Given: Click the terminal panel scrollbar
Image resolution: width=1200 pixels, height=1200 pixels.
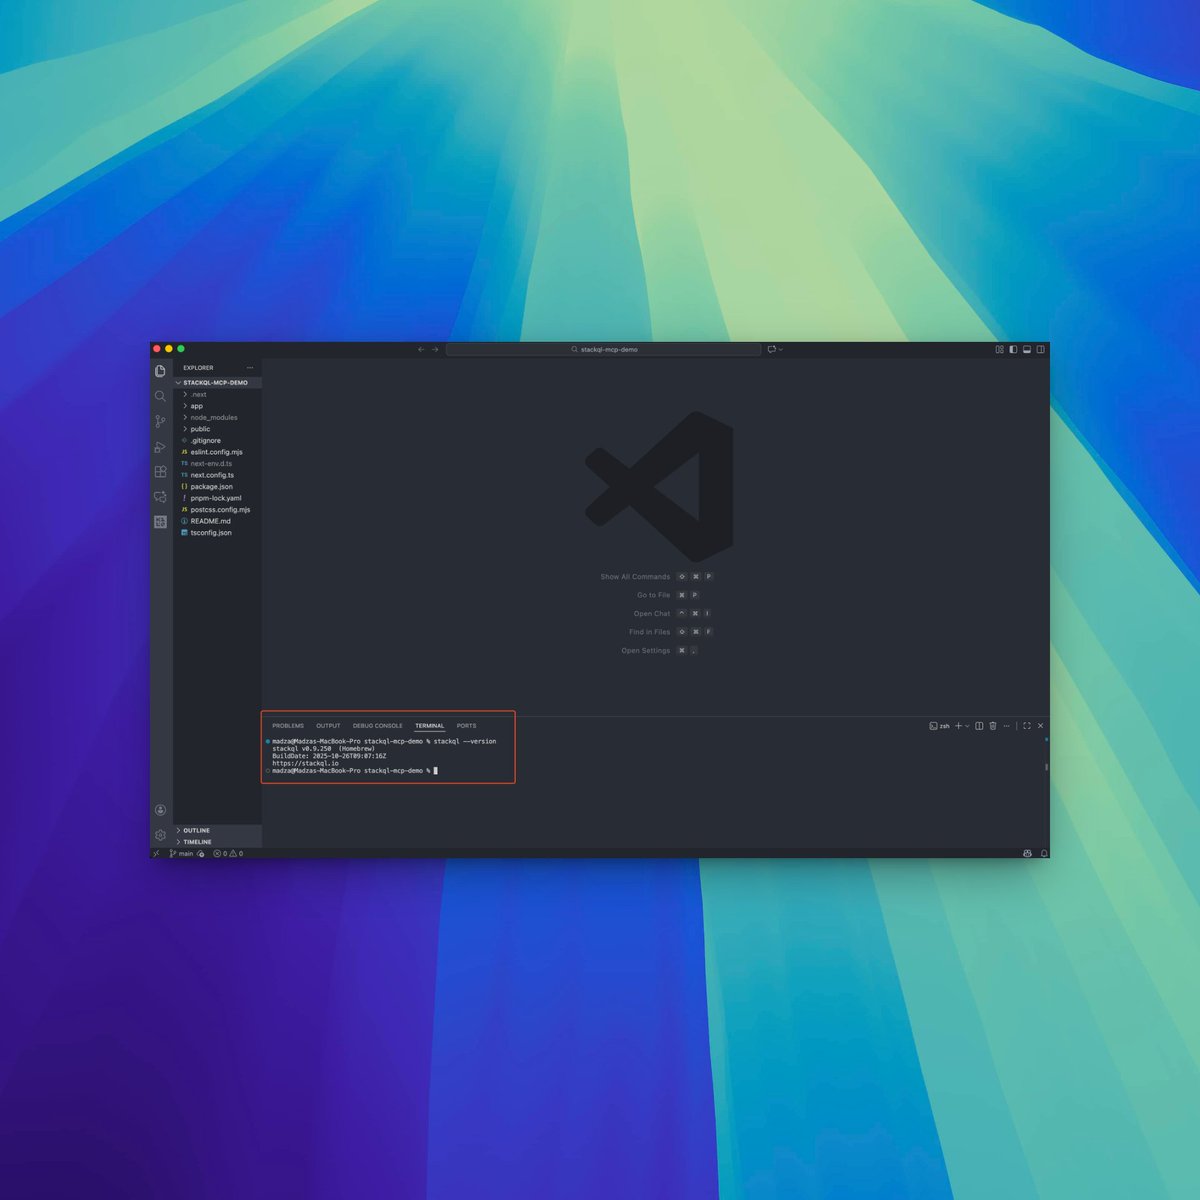Looking at the screenshot, I should coord(1046,767).
